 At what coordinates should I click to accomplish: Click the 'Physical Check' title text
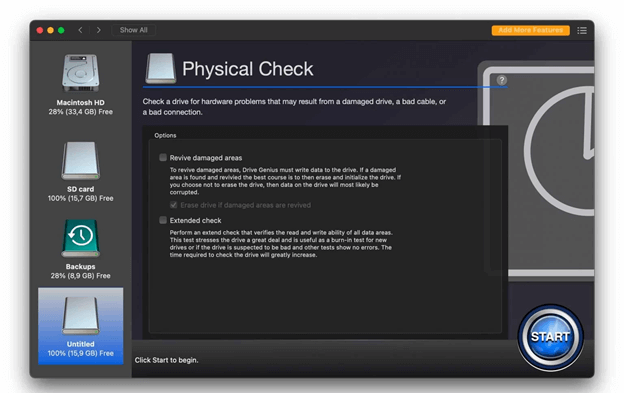(x=248, y=69)
